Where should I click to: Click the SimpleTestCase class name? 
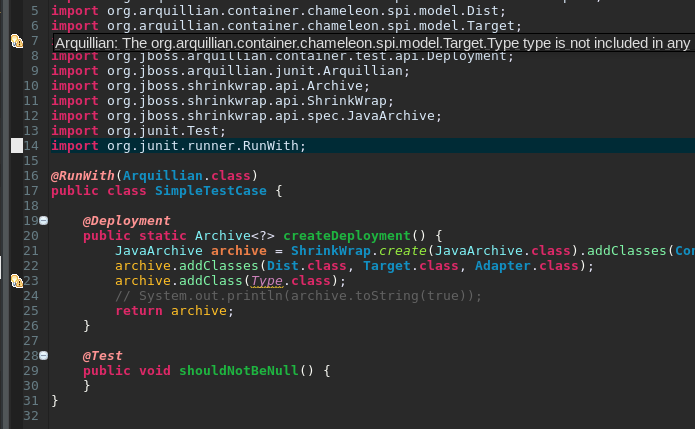click(211, 191)
